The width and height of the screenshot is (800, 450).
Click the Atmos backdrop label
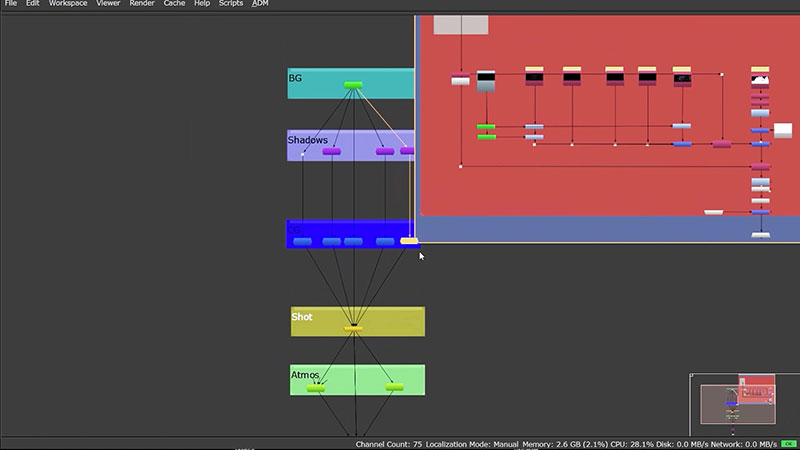tap(304, 375)
